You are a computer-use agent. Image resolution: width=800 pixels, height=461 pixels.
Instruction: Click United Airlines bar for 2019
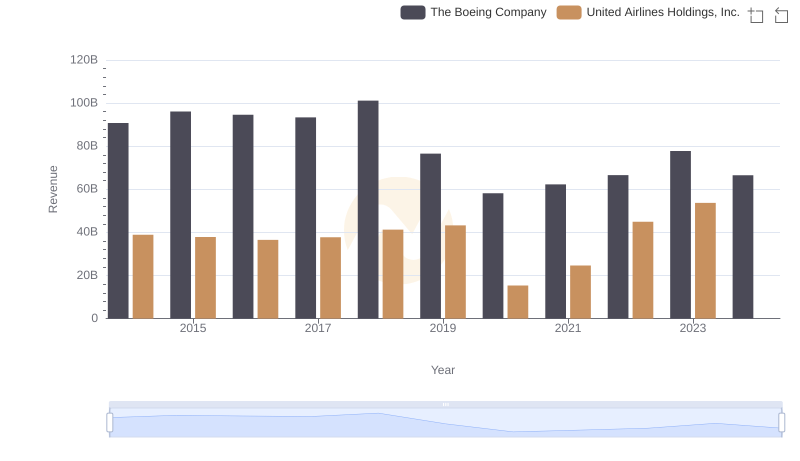[x=455, y=272]
